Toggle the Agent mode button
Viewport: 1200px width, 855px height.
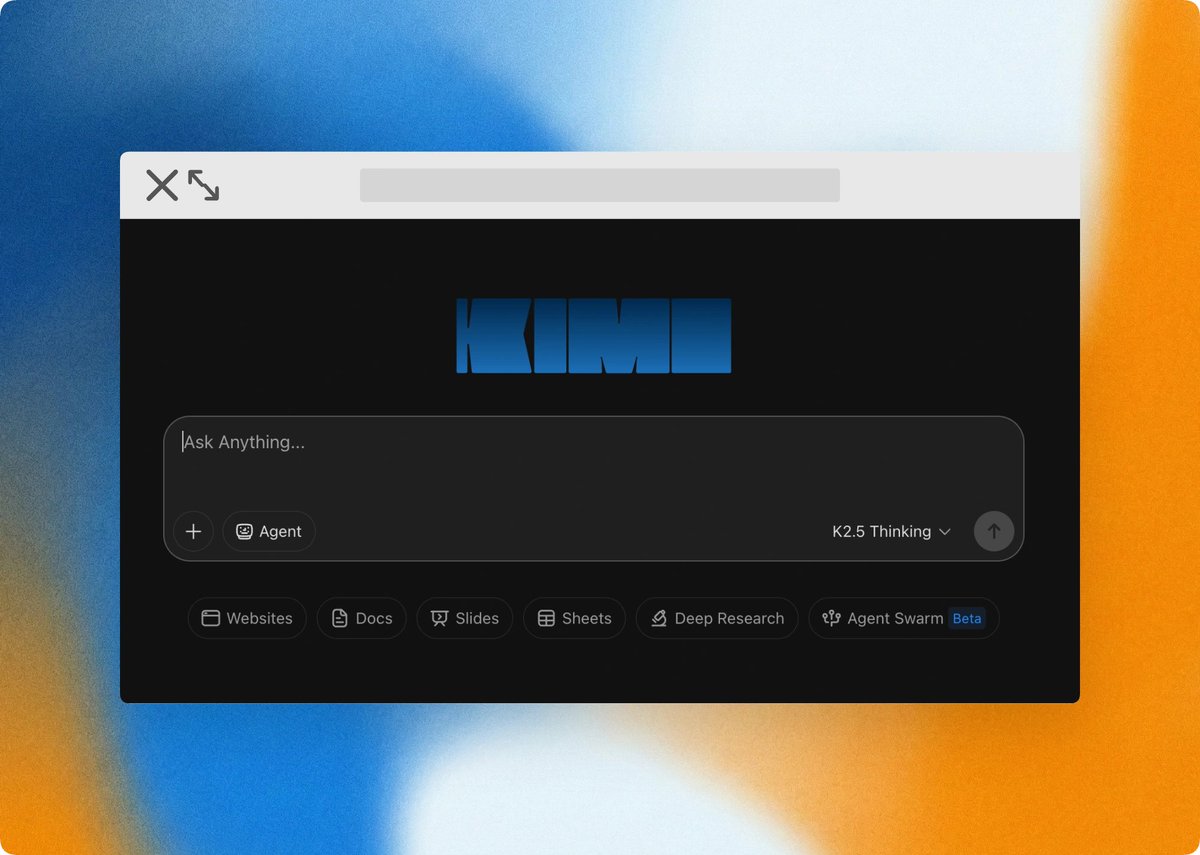[269, 531]
